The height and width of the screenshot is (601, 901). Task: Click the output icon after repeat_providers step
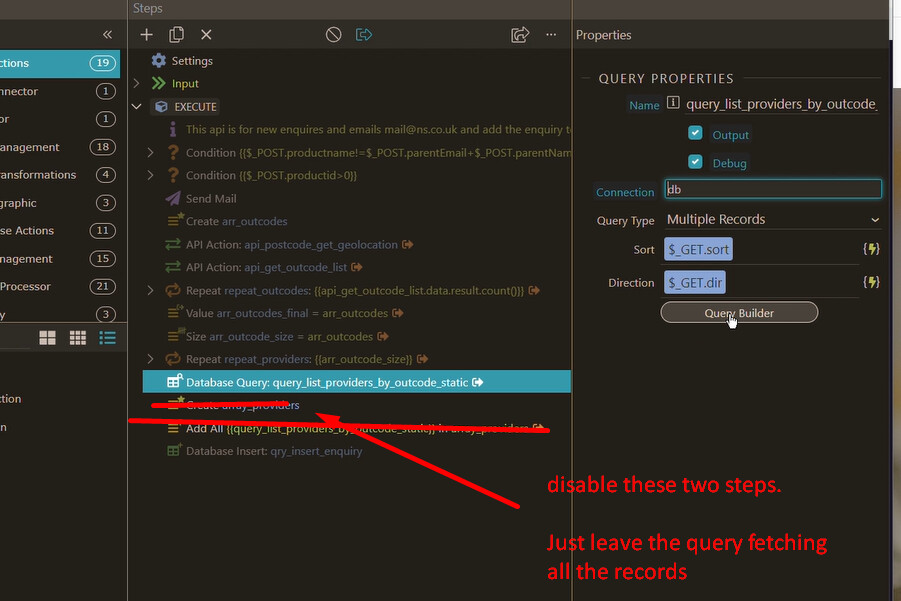coord(422,359)
